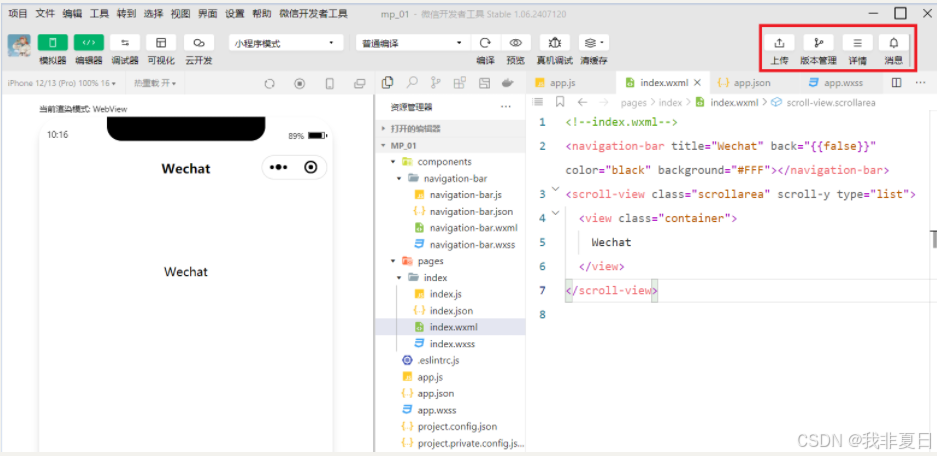Click the simulator phone device icon
The height and width of the screenshot is (456, 937).
(x=329, y=84)
